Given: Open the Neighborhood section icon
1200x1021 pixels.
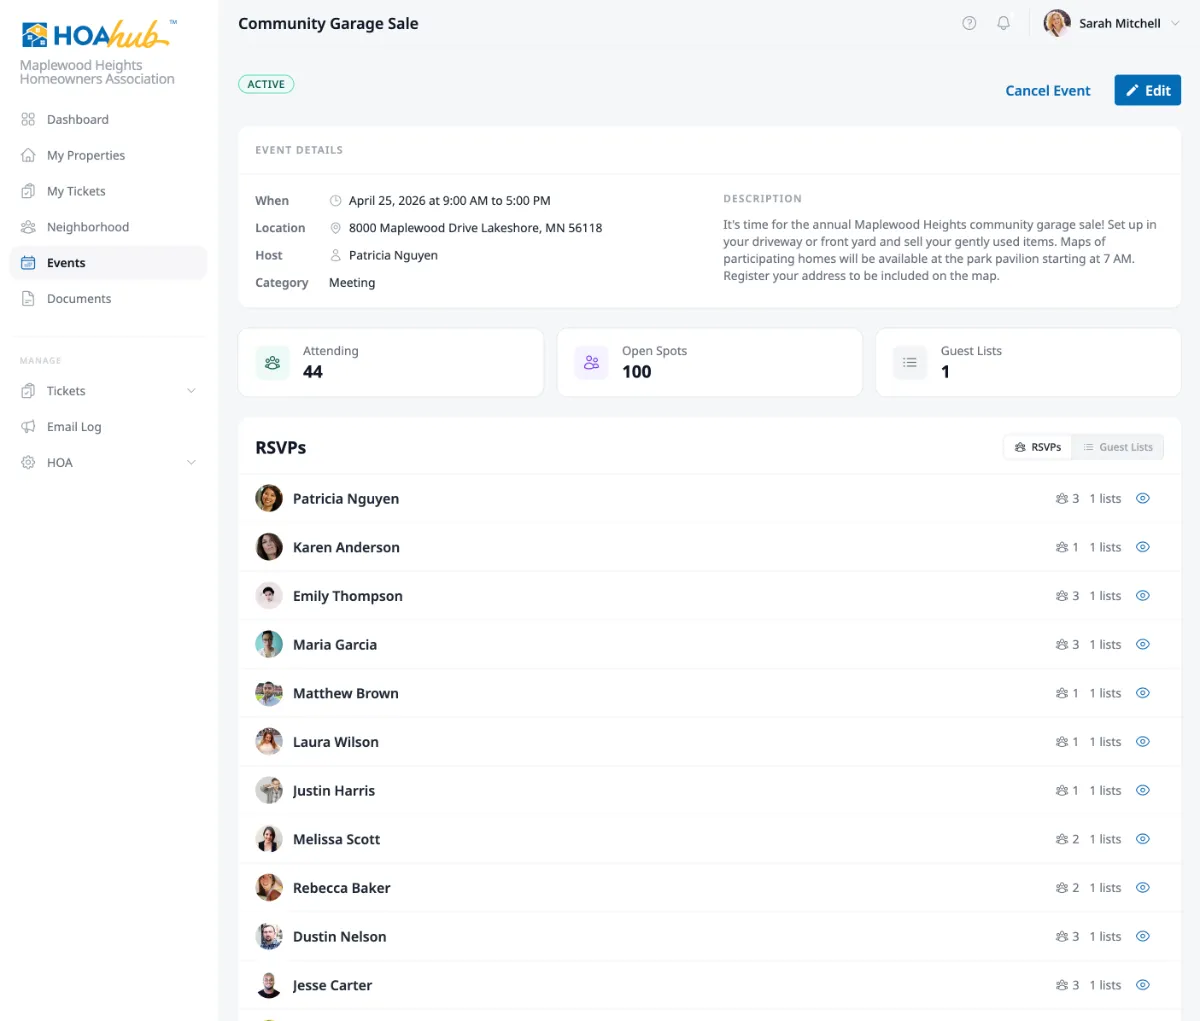Looking at the screenshot, I should (27, 227).
